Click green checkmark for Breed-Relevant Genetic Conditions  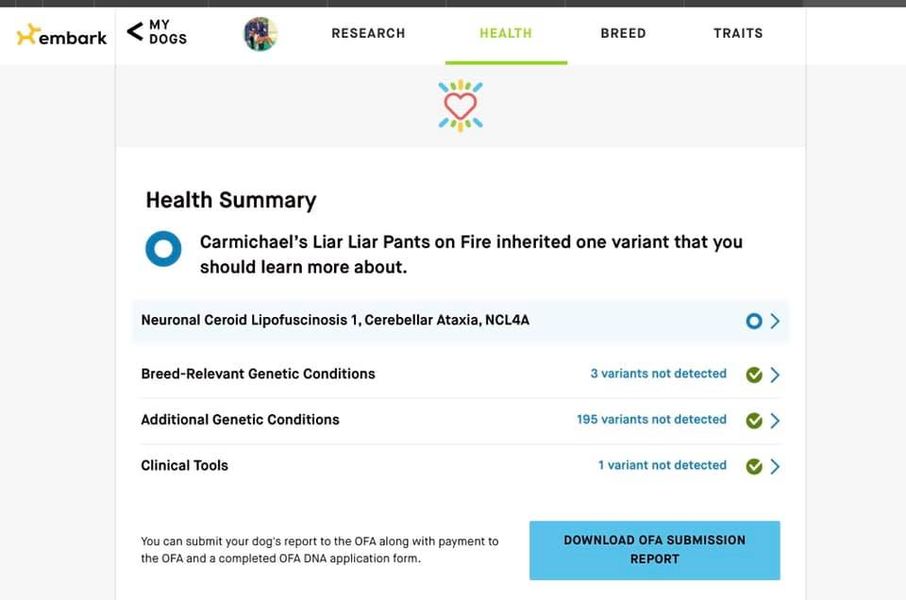[x=753, y=375]
